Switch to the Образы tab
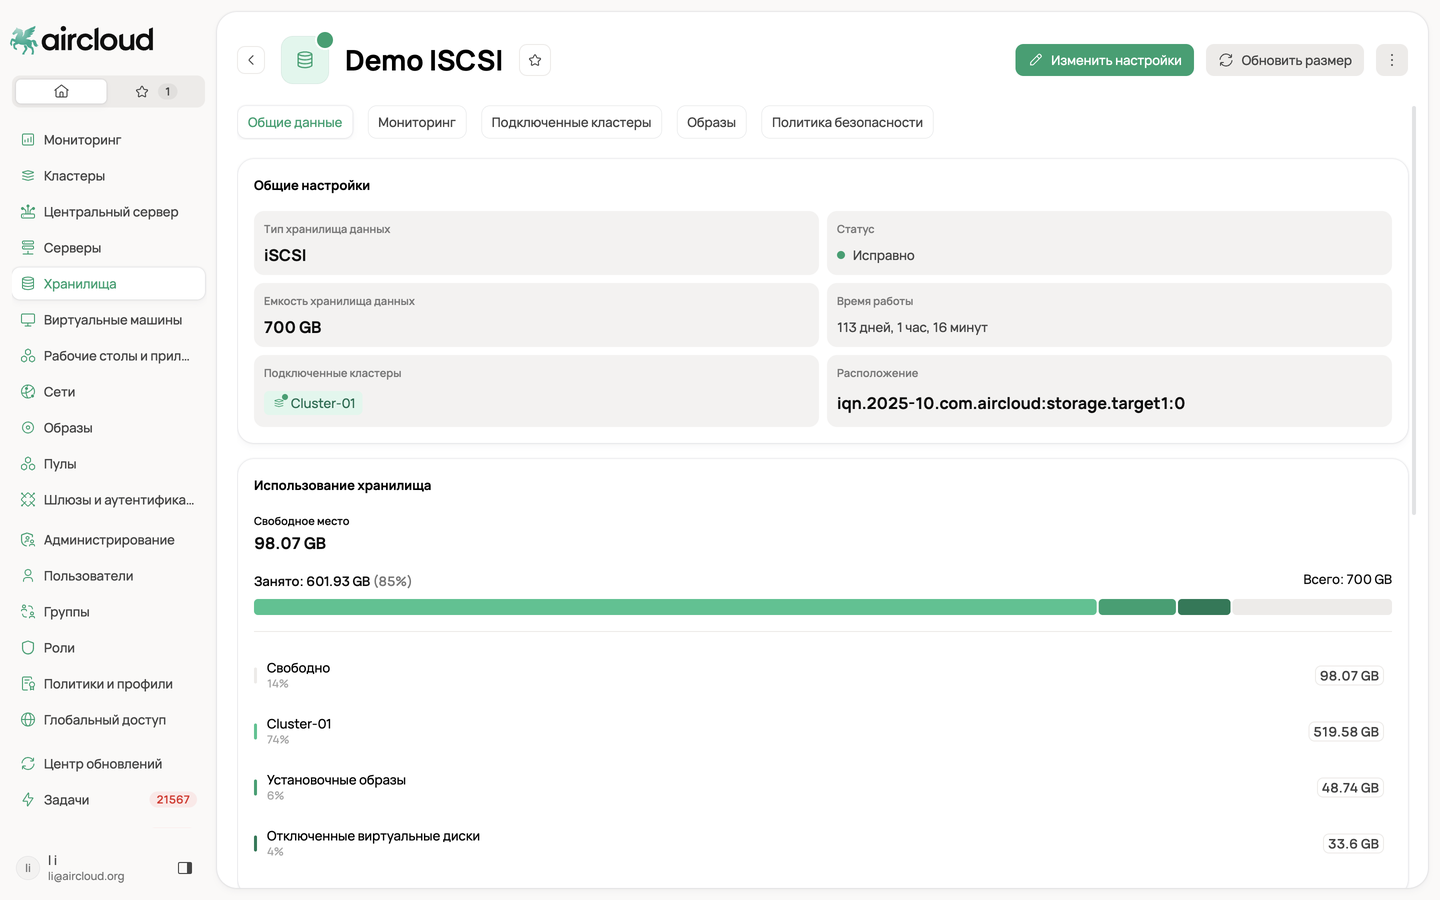The height and width of the screenshot is (900, 1440). click(711, 122)
